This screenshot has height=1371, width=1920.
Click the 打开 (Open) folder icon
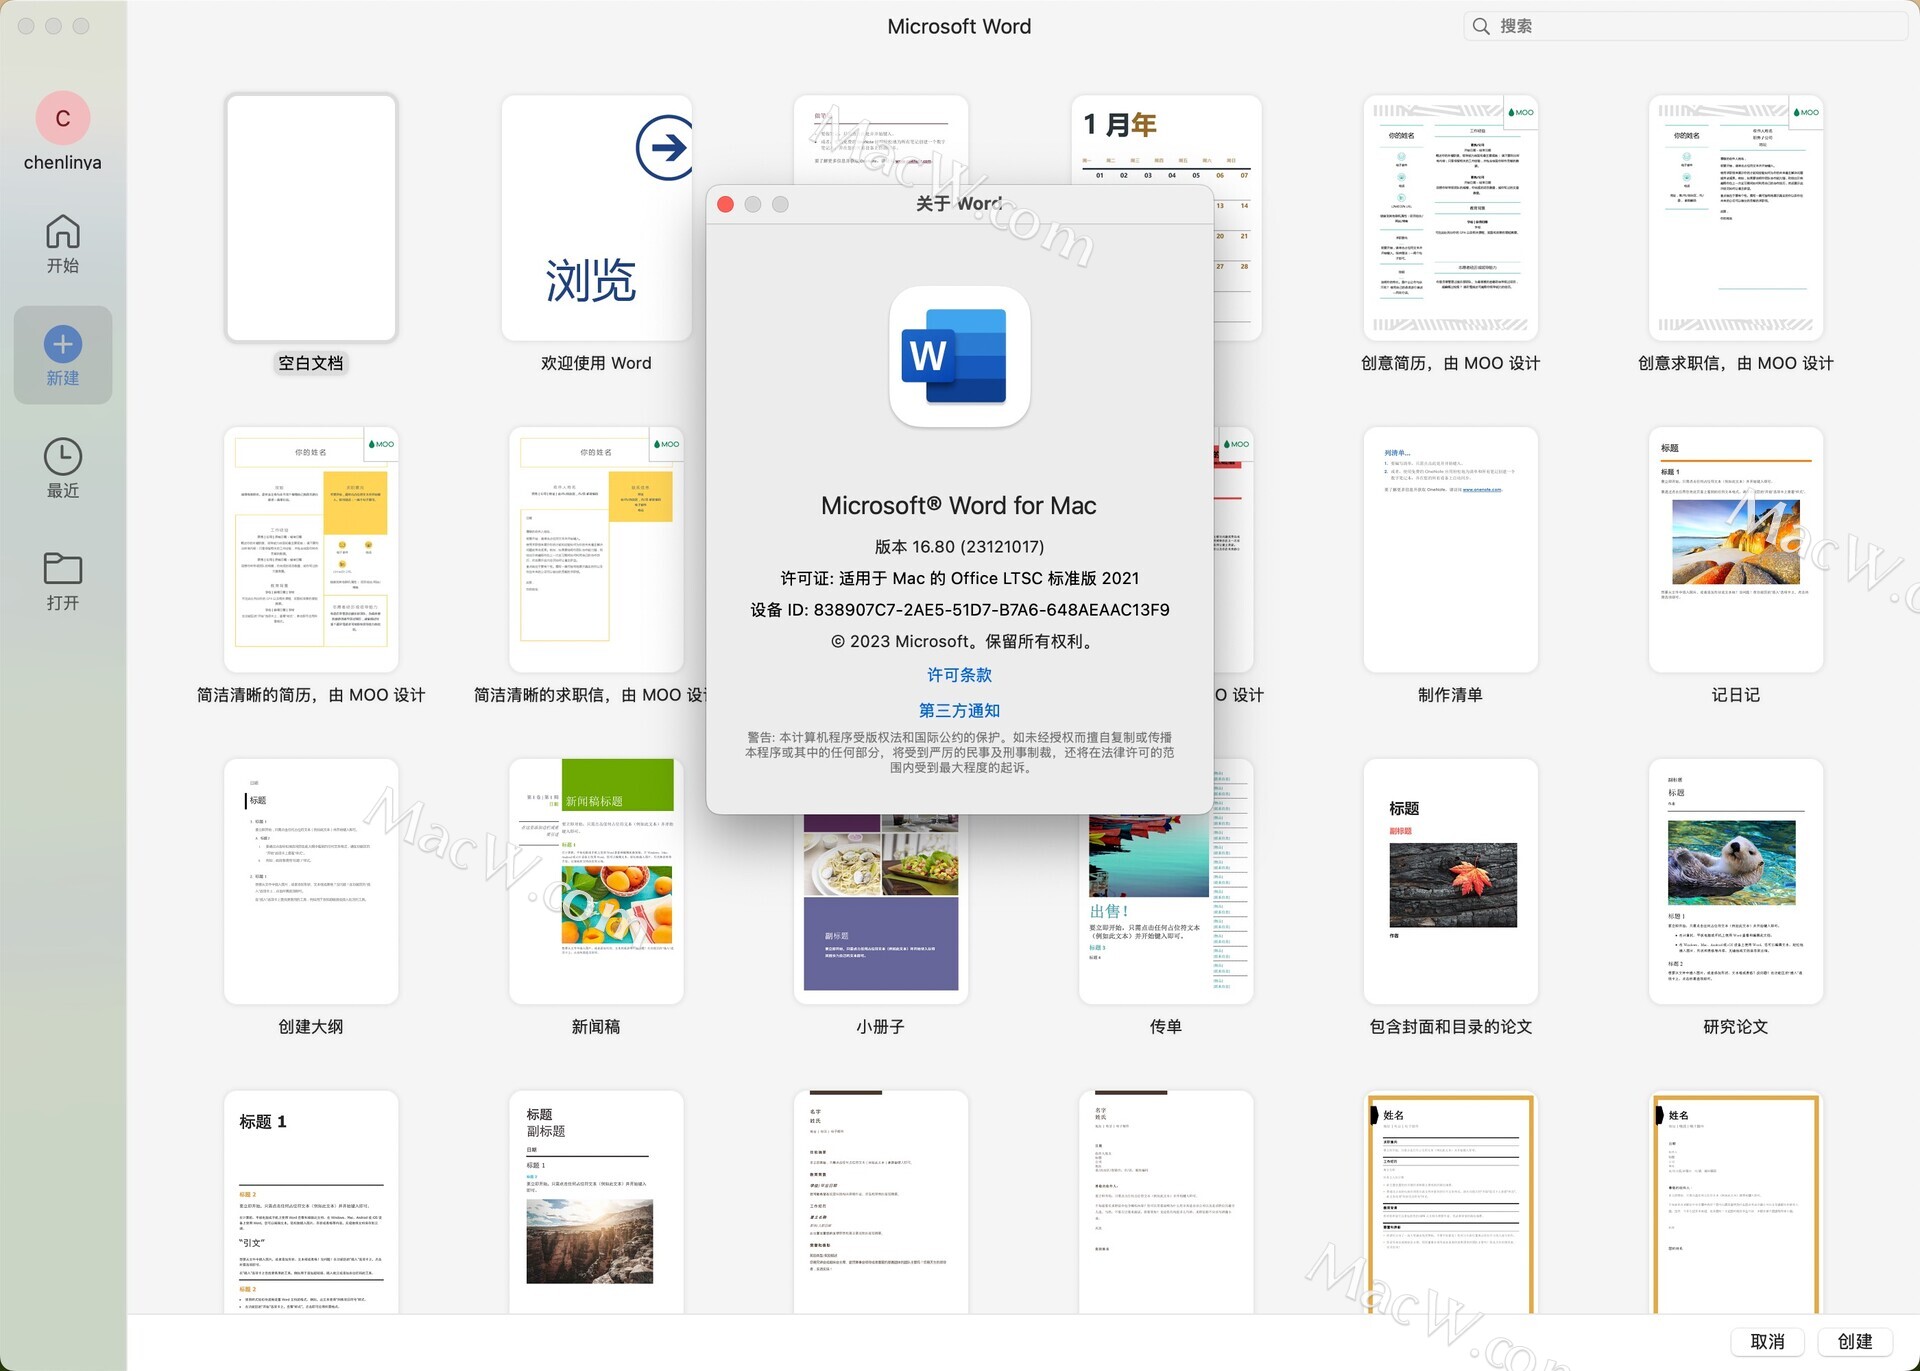(62, 568)
